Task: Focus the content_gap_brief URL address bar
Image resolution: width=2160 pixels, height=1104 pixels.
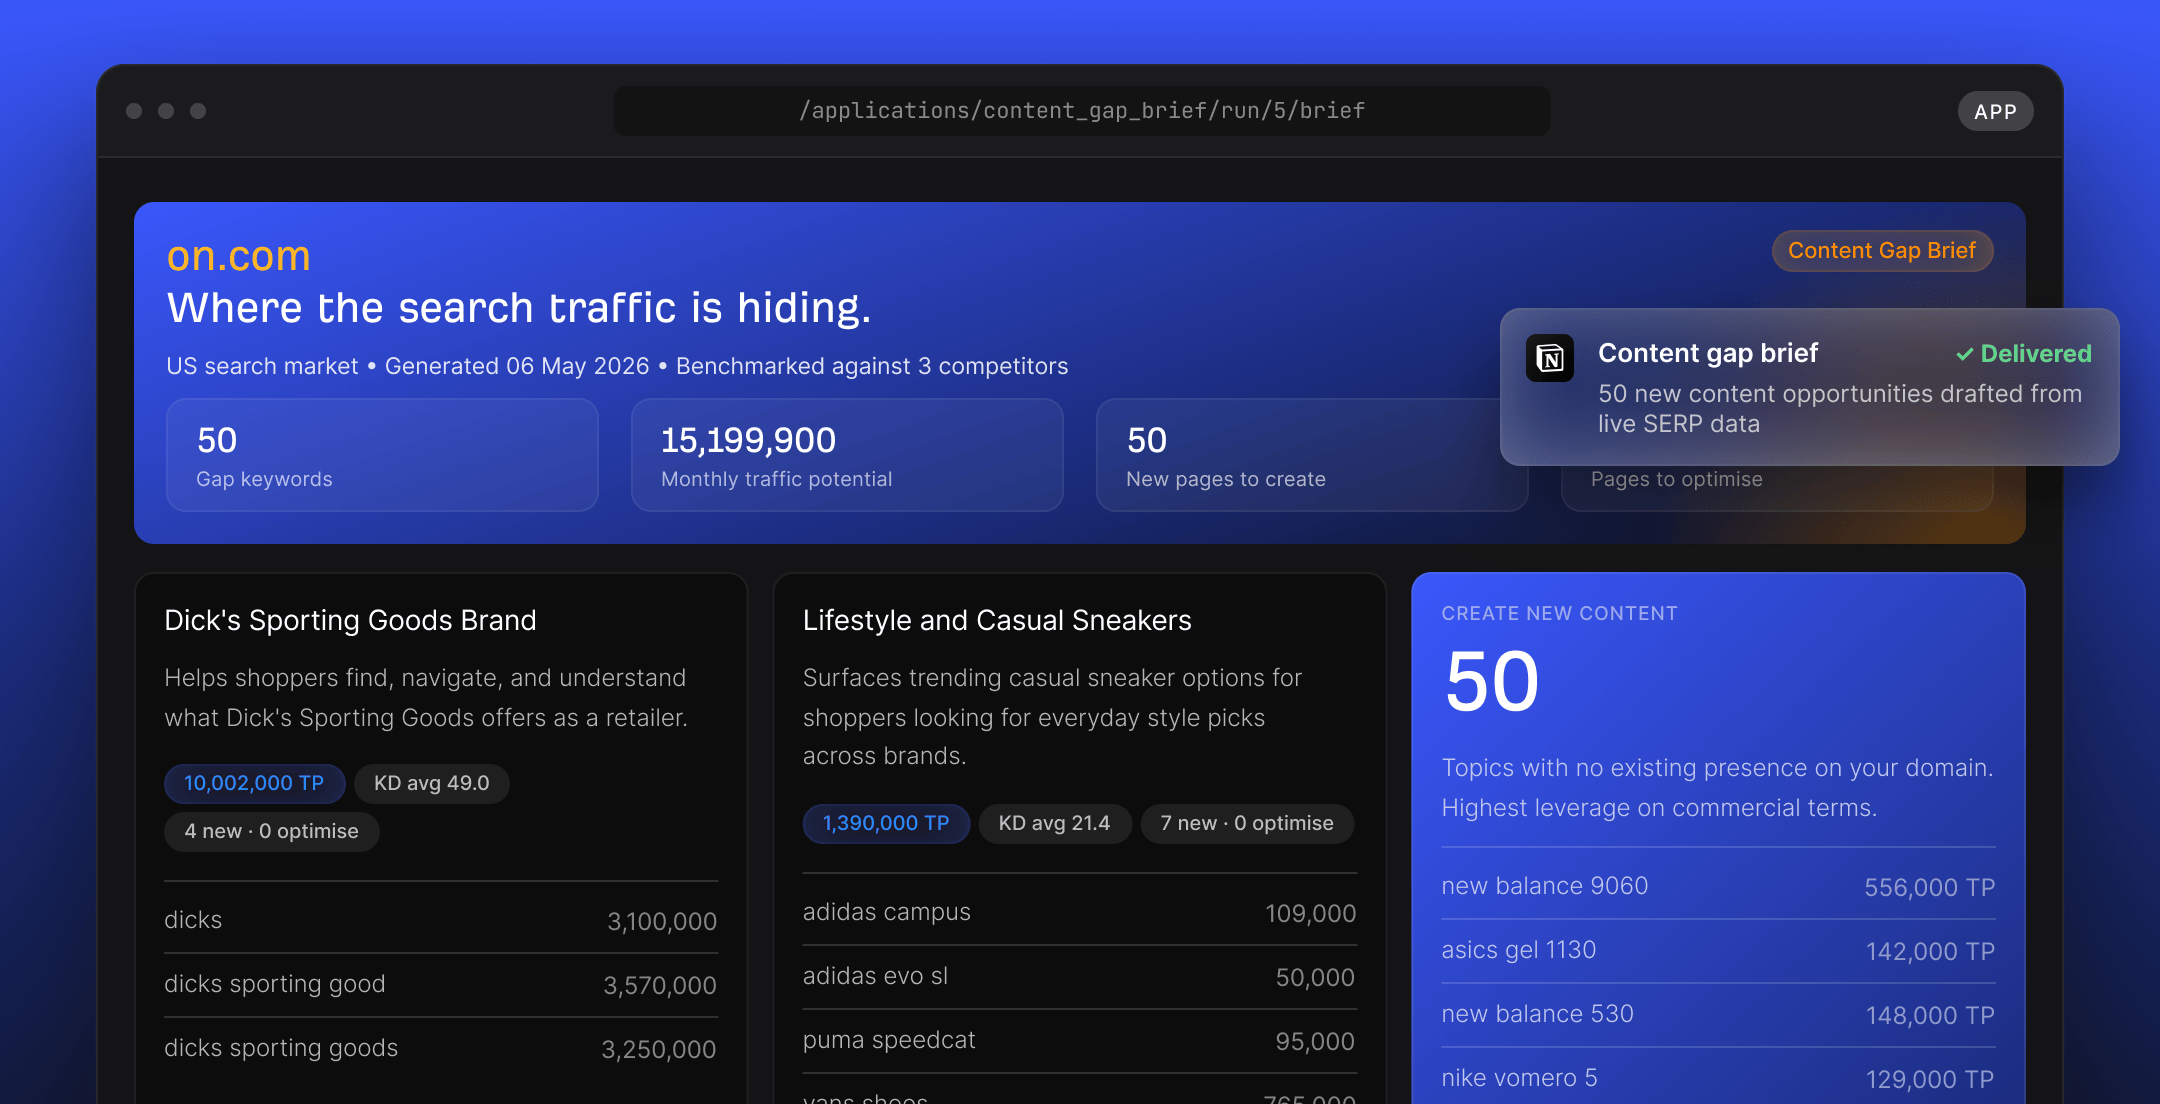Action: point(1082,110)
